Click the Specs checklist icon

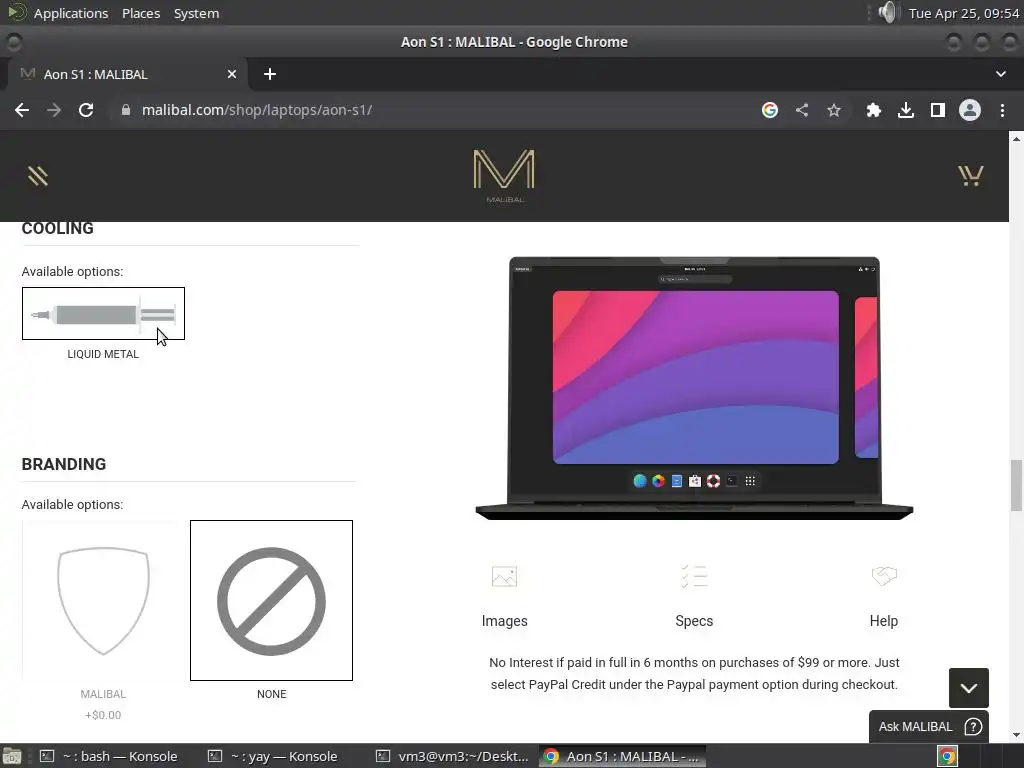pyautogui.click(x=694, y=577)
